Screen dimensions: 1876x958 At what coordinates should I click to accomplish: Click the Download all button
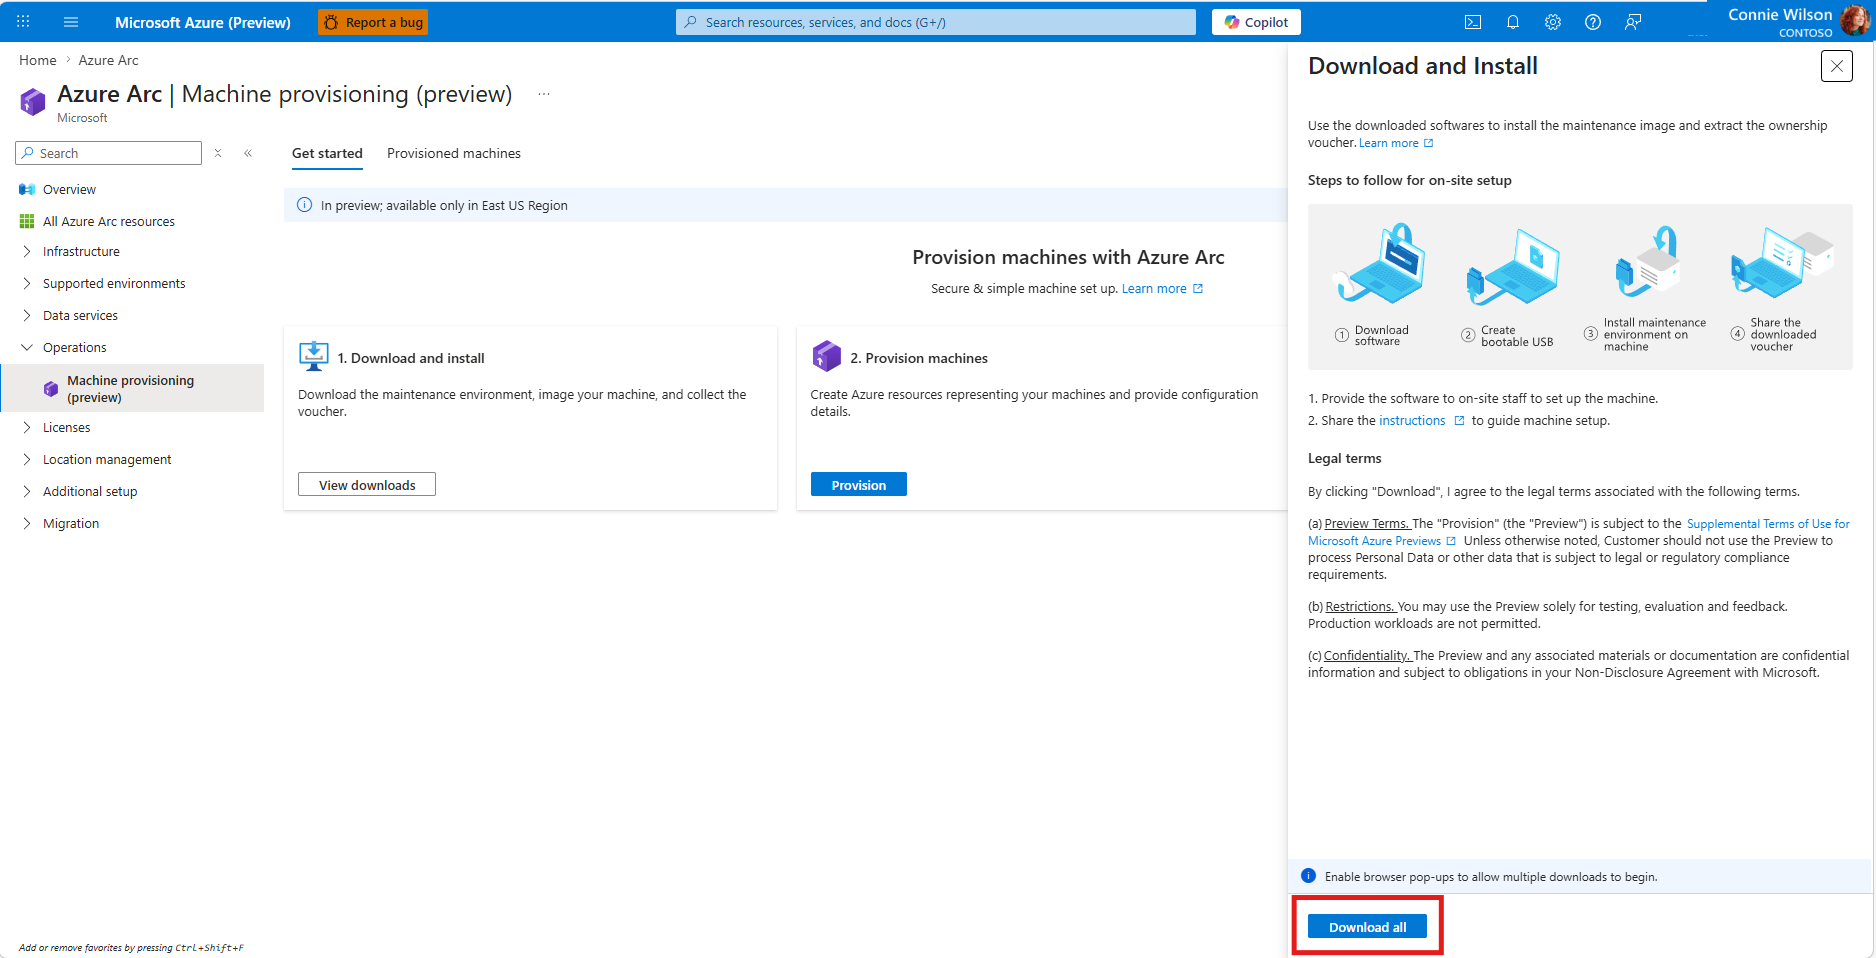click(x=1367, y=927)
